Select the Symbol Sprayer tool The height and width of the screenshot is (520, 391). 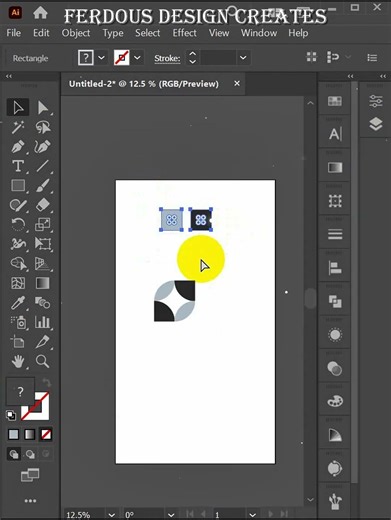coord(18,322)
